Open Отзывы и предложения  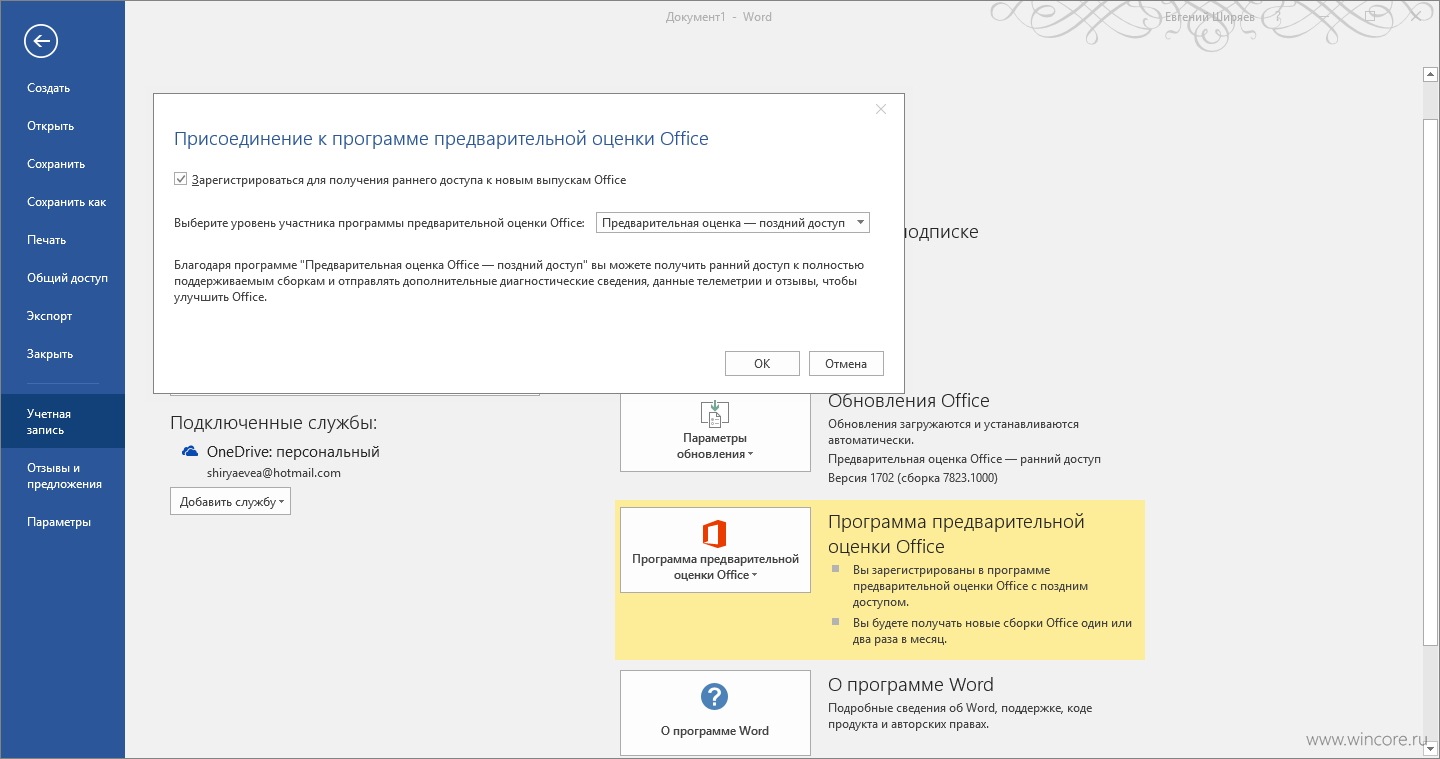click(62, 476)
